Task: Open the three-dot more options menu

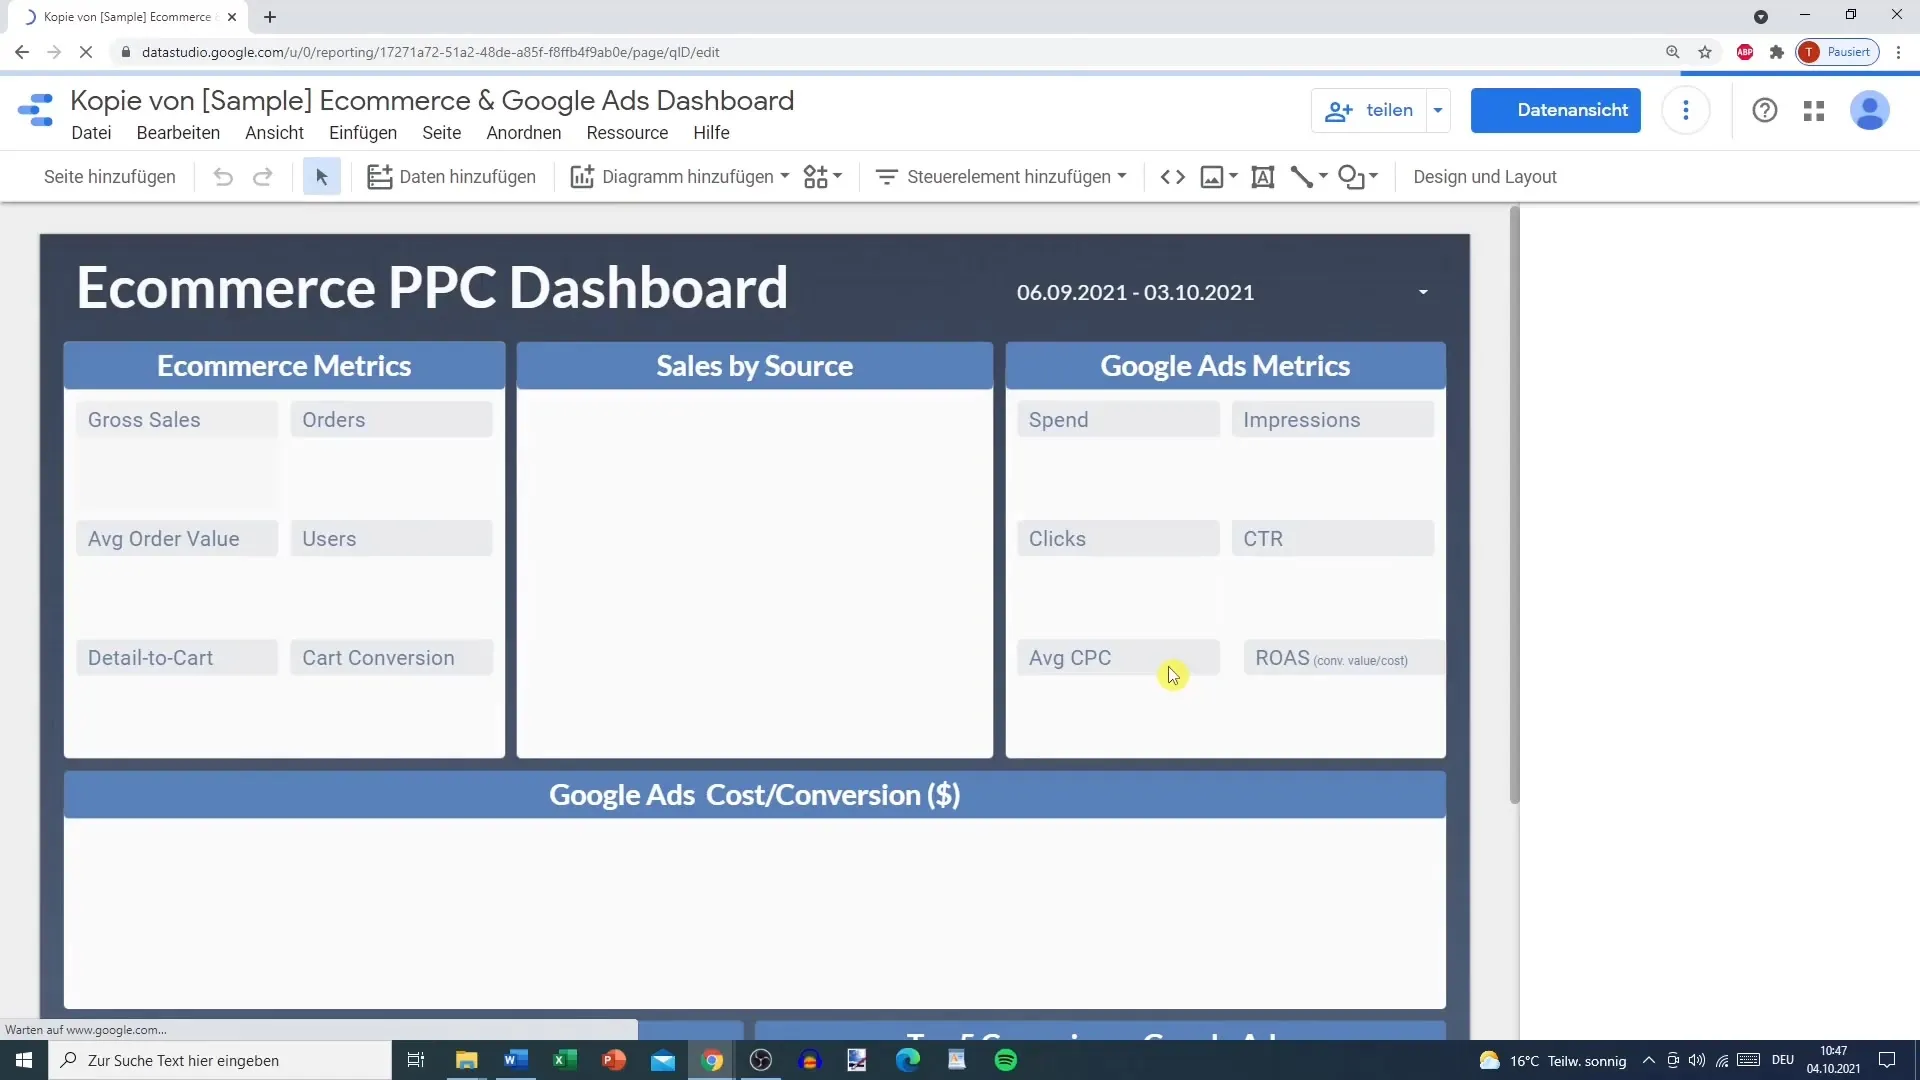Action: [1686, 110]
